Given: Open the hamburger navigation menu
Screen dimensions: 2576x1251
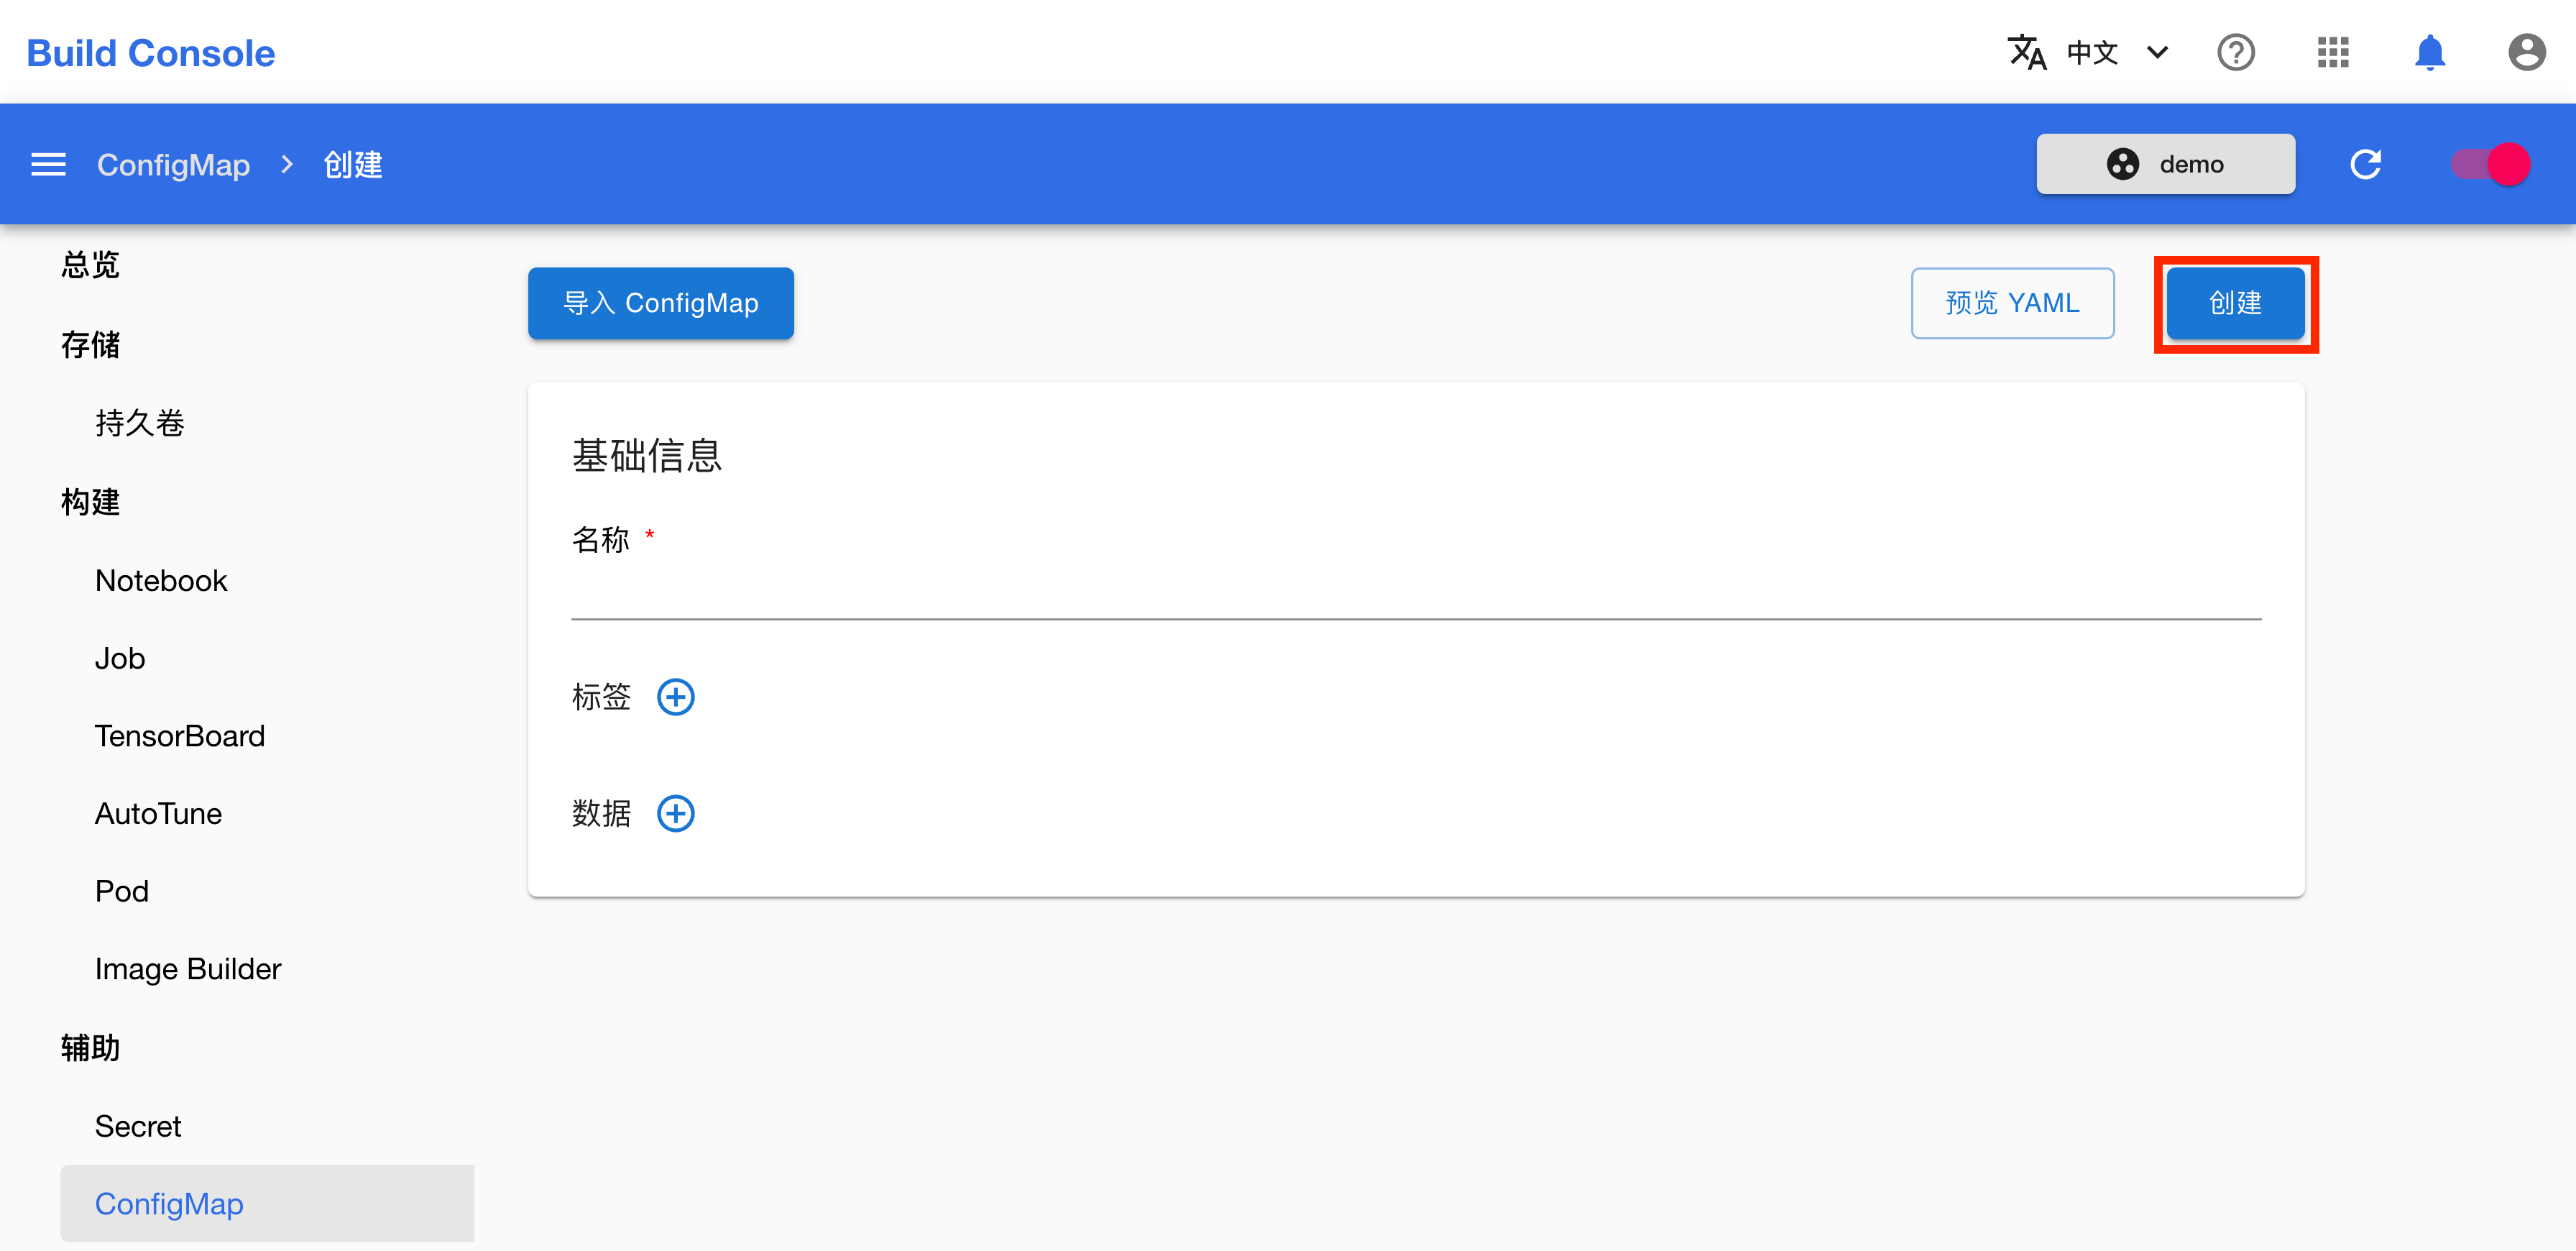Looking at the screenshot, I should pyautogui.click(x=47, y=164).
